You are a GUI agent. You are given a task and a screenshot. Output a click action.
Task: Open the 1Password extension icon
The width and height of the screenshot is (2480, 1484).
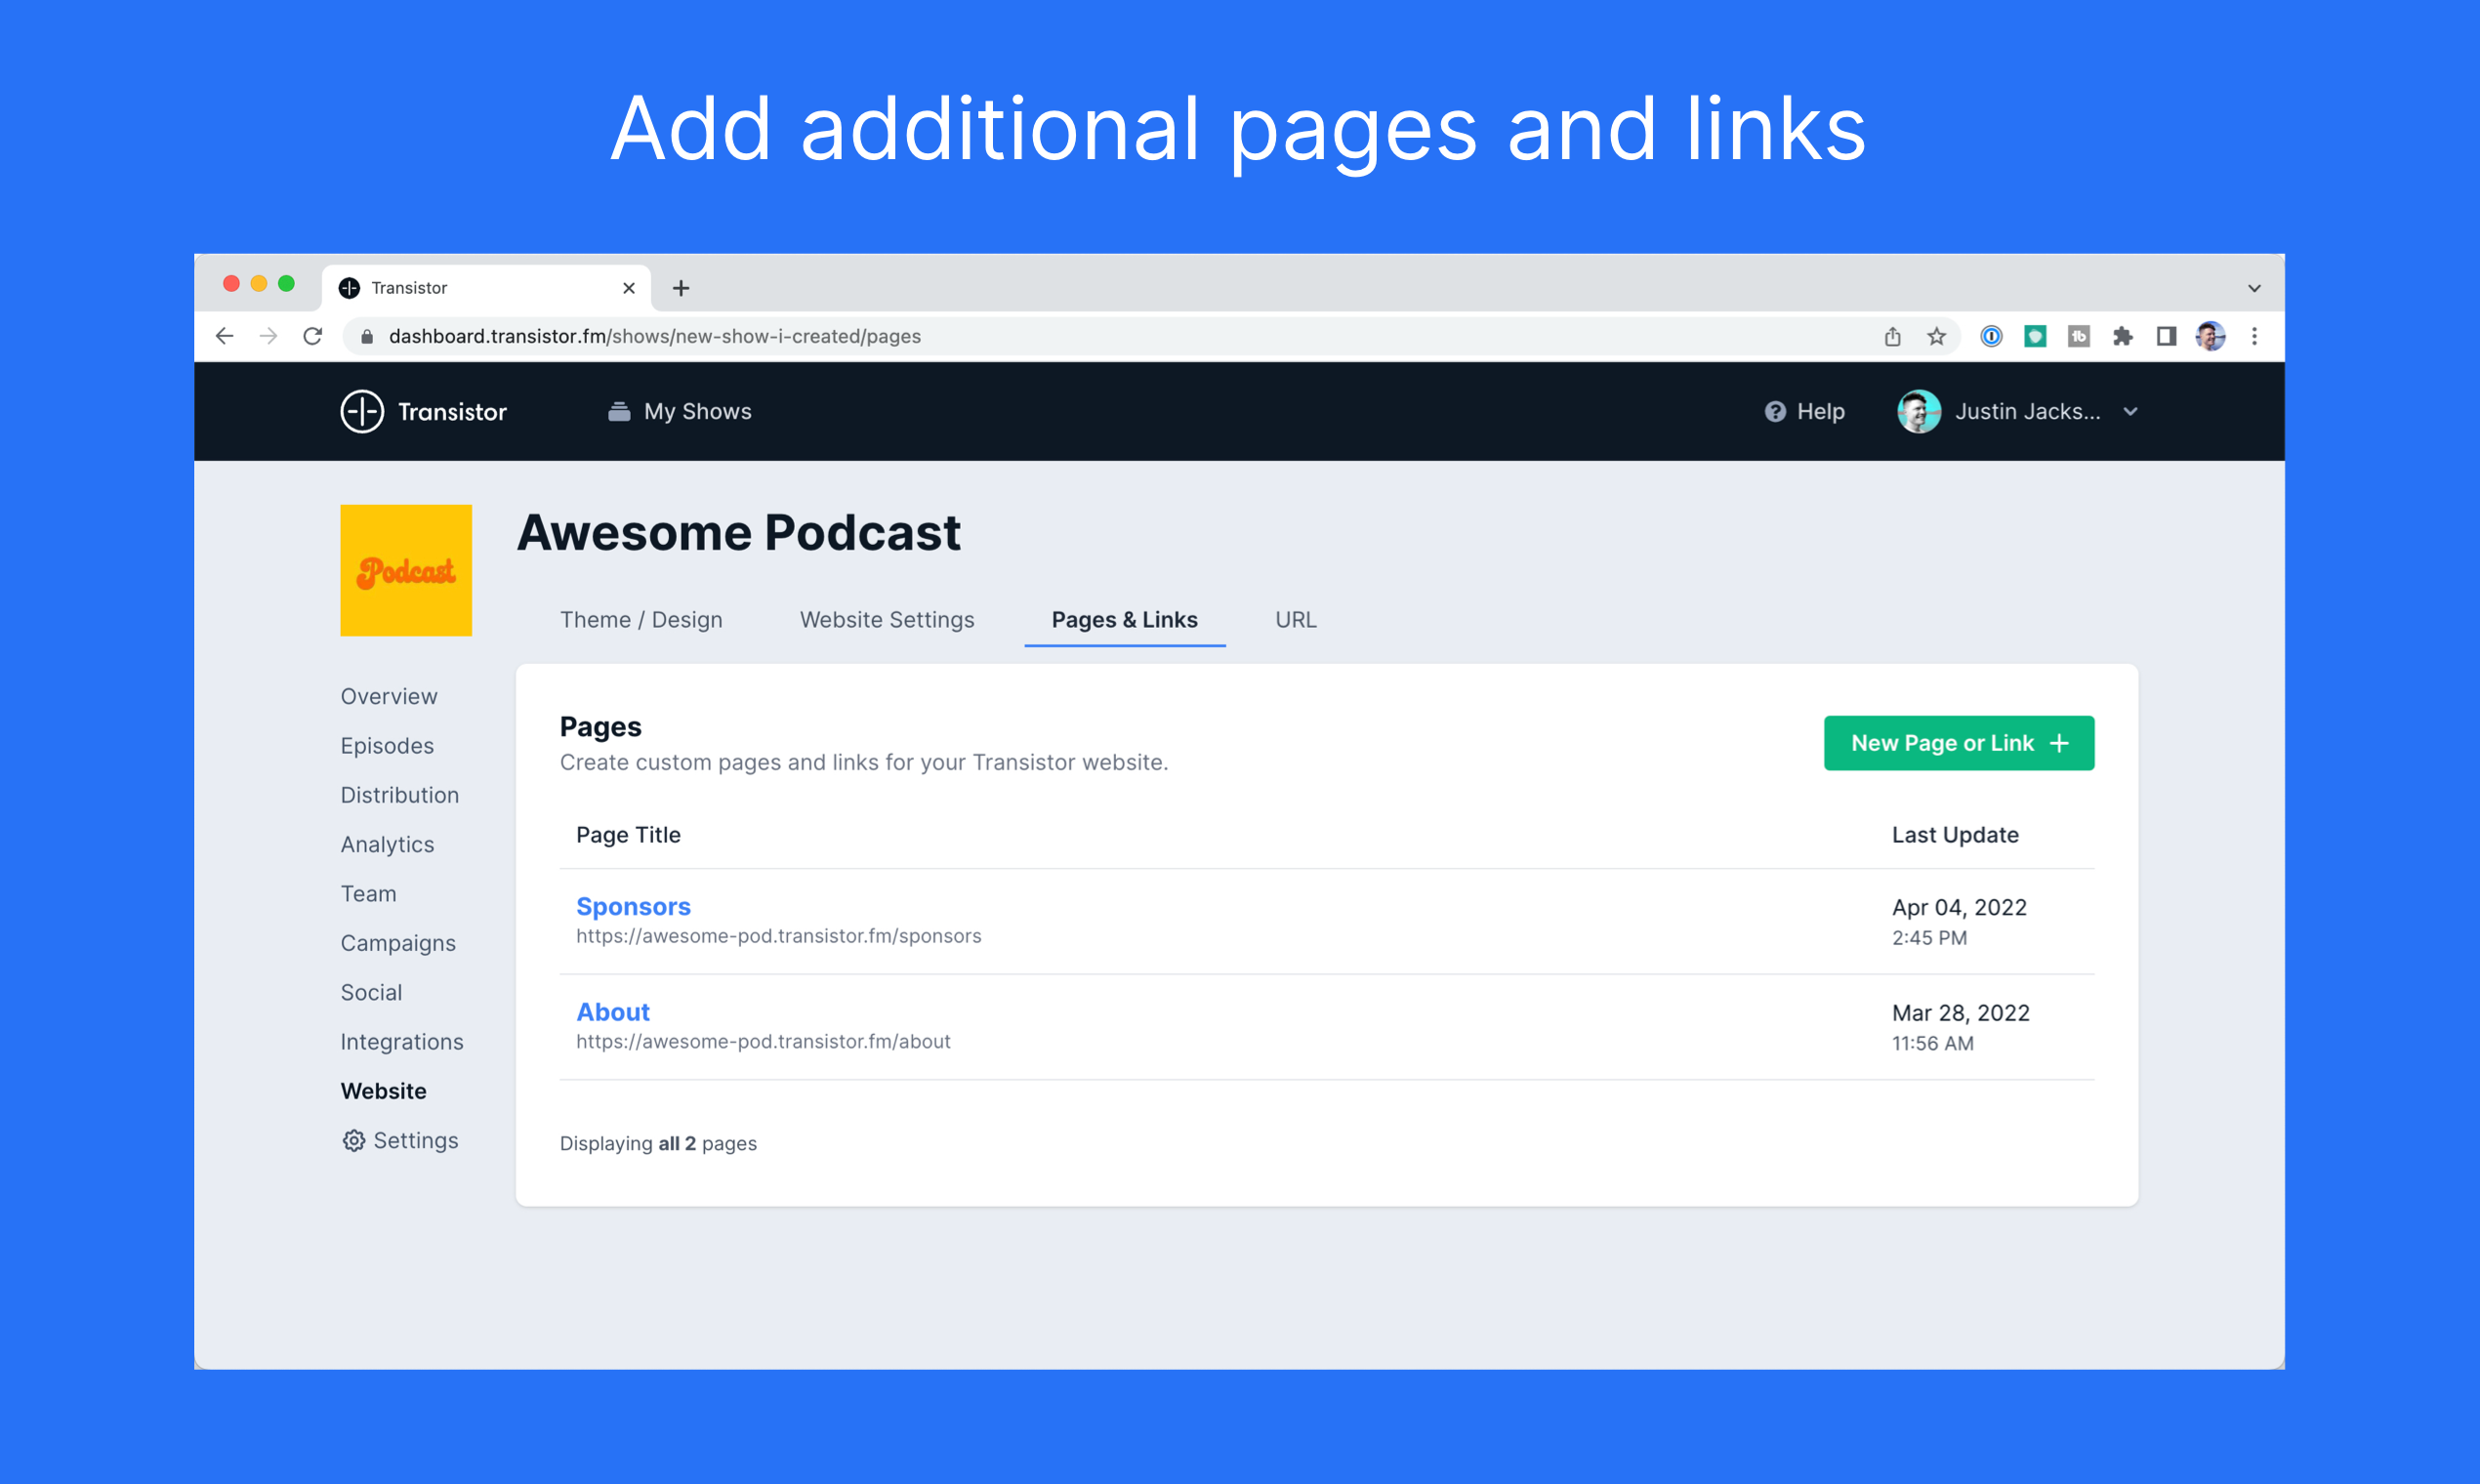tap(1992, 336)
